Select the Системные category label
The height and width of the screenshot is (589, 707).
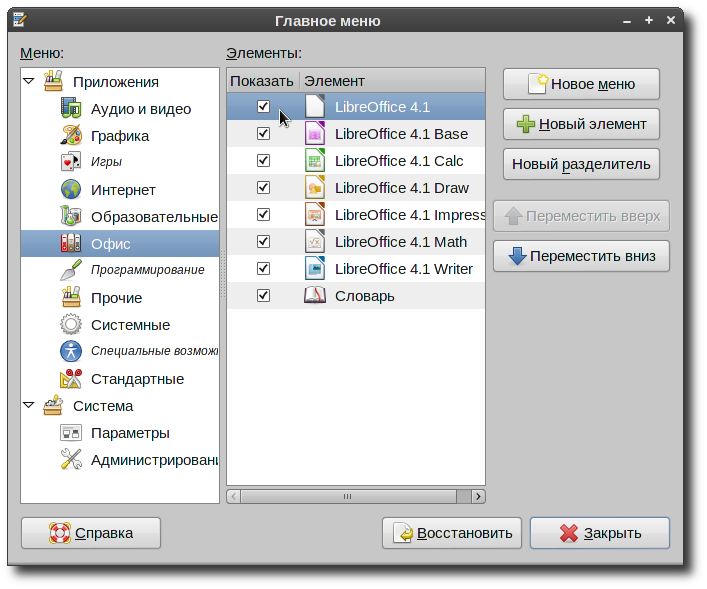[x=130, y=325]
